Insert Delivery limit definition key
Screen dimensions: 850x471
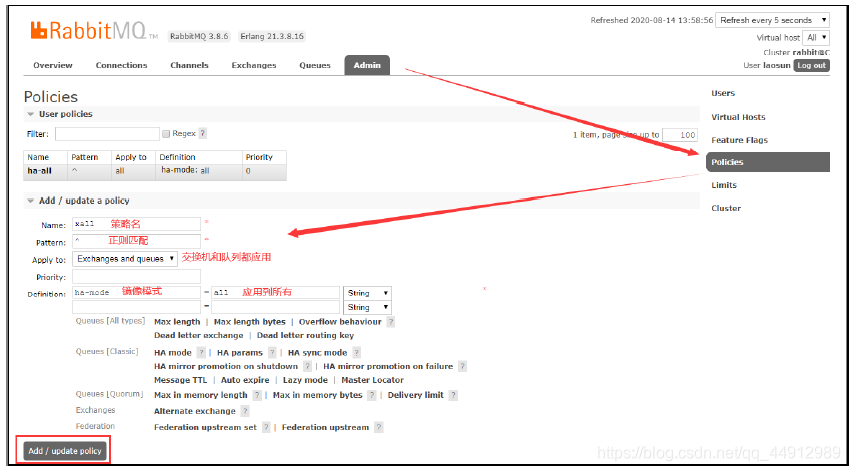(x=415, y=395)
